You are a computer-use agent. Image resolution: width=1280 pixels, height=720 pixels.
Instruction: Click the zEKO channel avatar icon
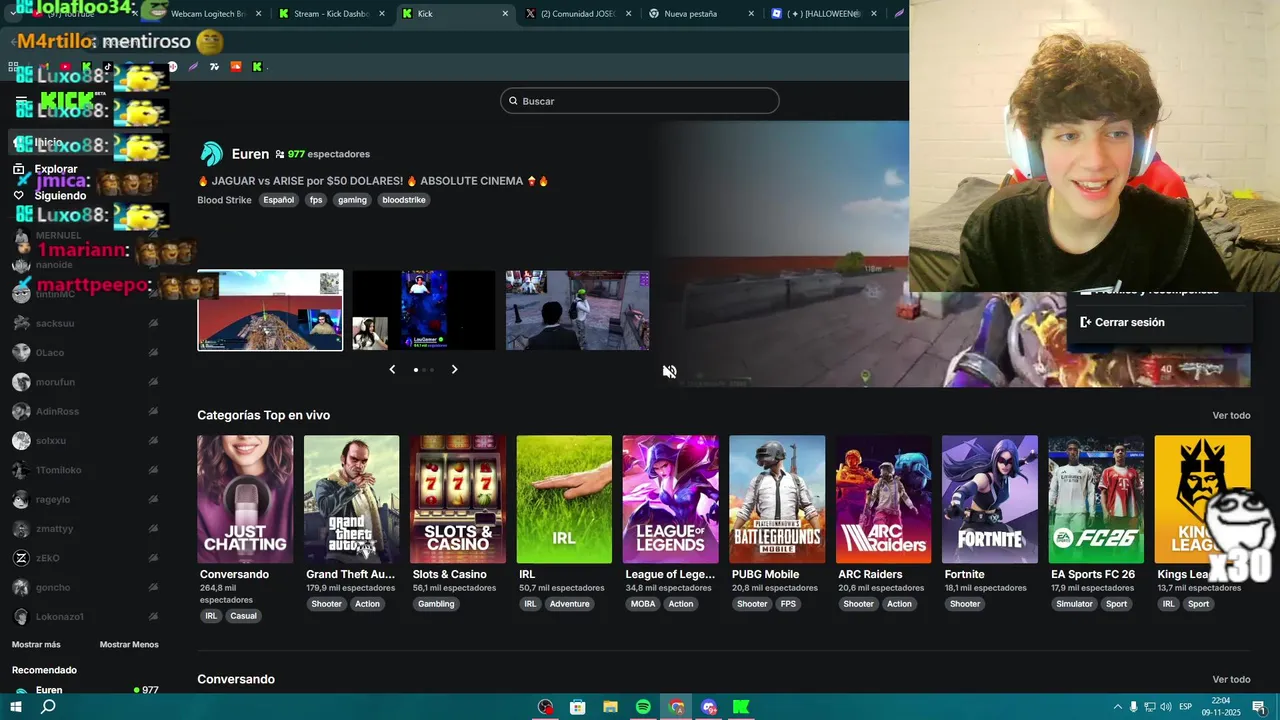[21, 558]
